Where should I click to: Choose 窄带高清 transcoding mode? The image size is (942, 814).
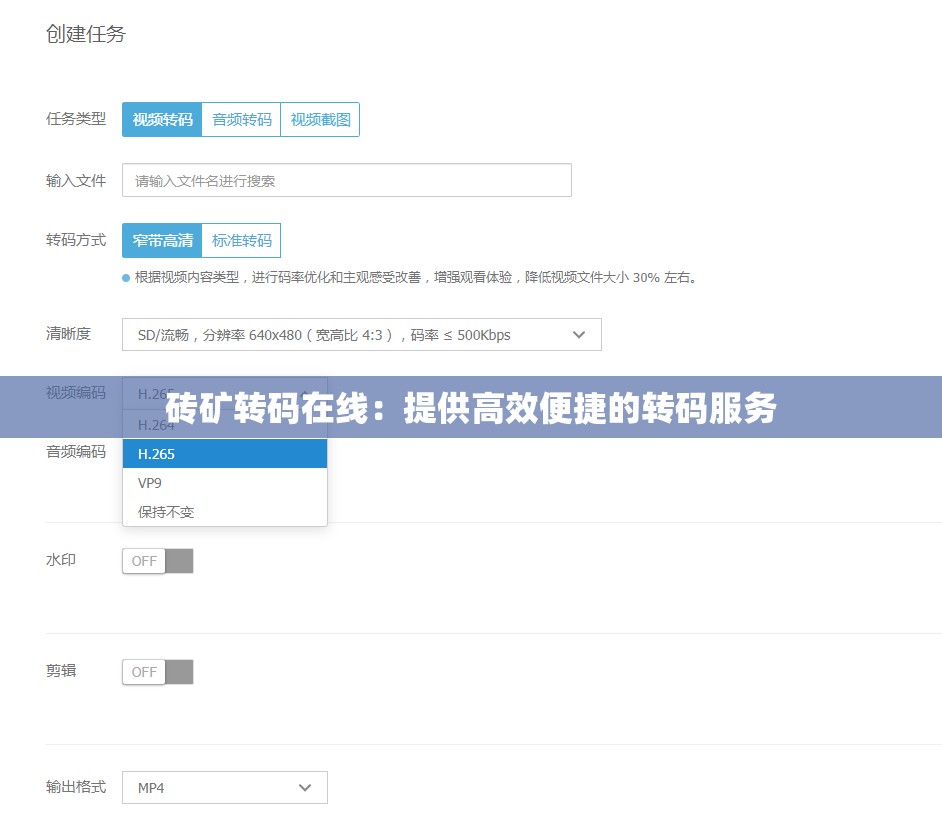[x=161, y=240]
